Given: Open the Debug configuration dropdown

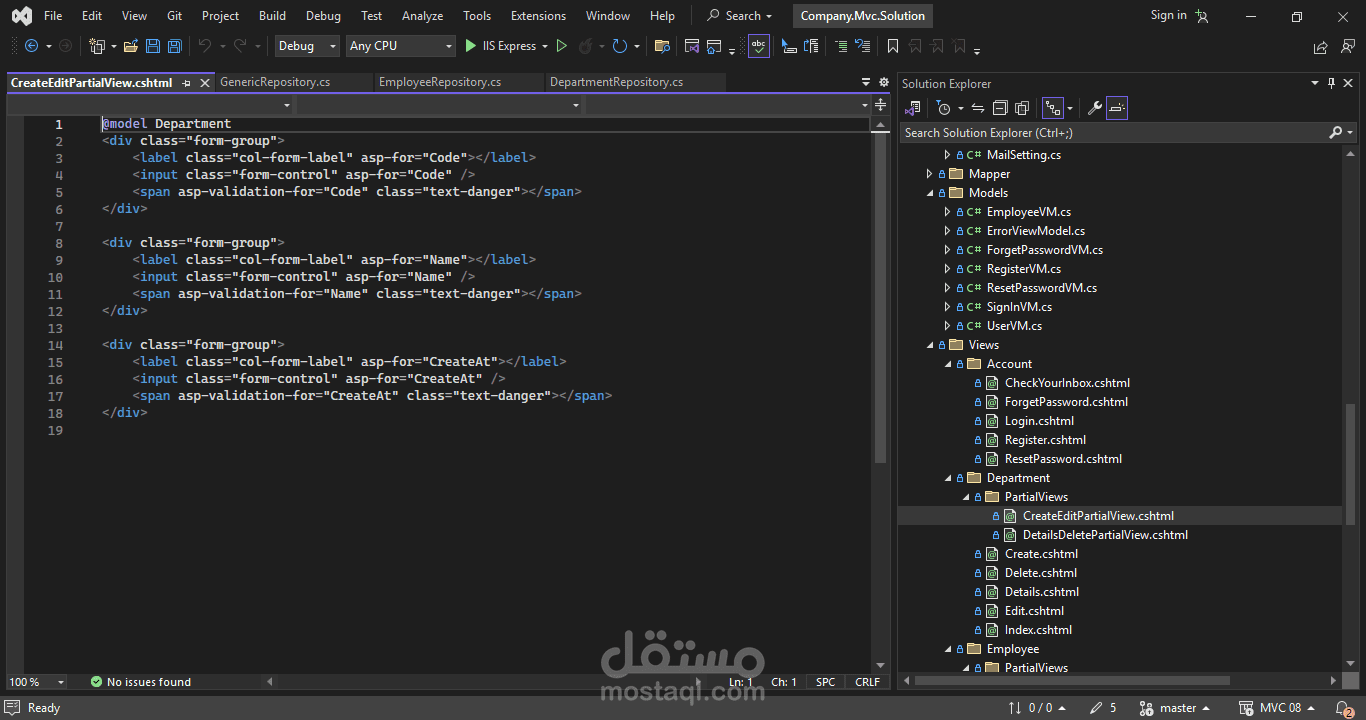Looking at the screenshot, I should click(x=307, y=46).
